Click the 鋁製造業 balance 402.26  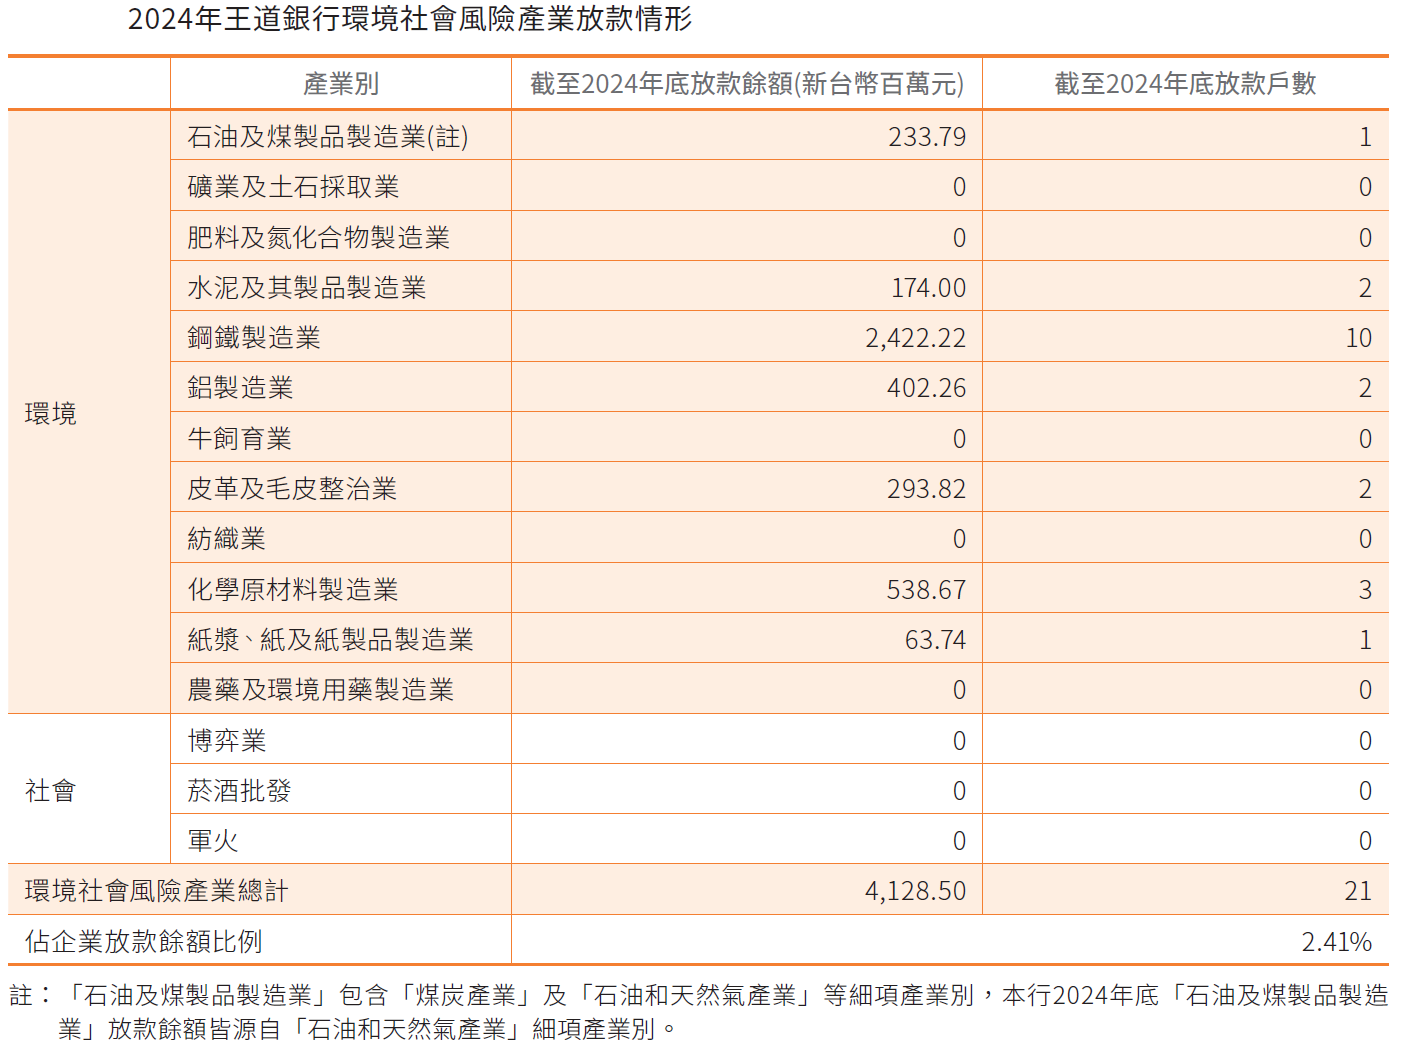point(926,388)
